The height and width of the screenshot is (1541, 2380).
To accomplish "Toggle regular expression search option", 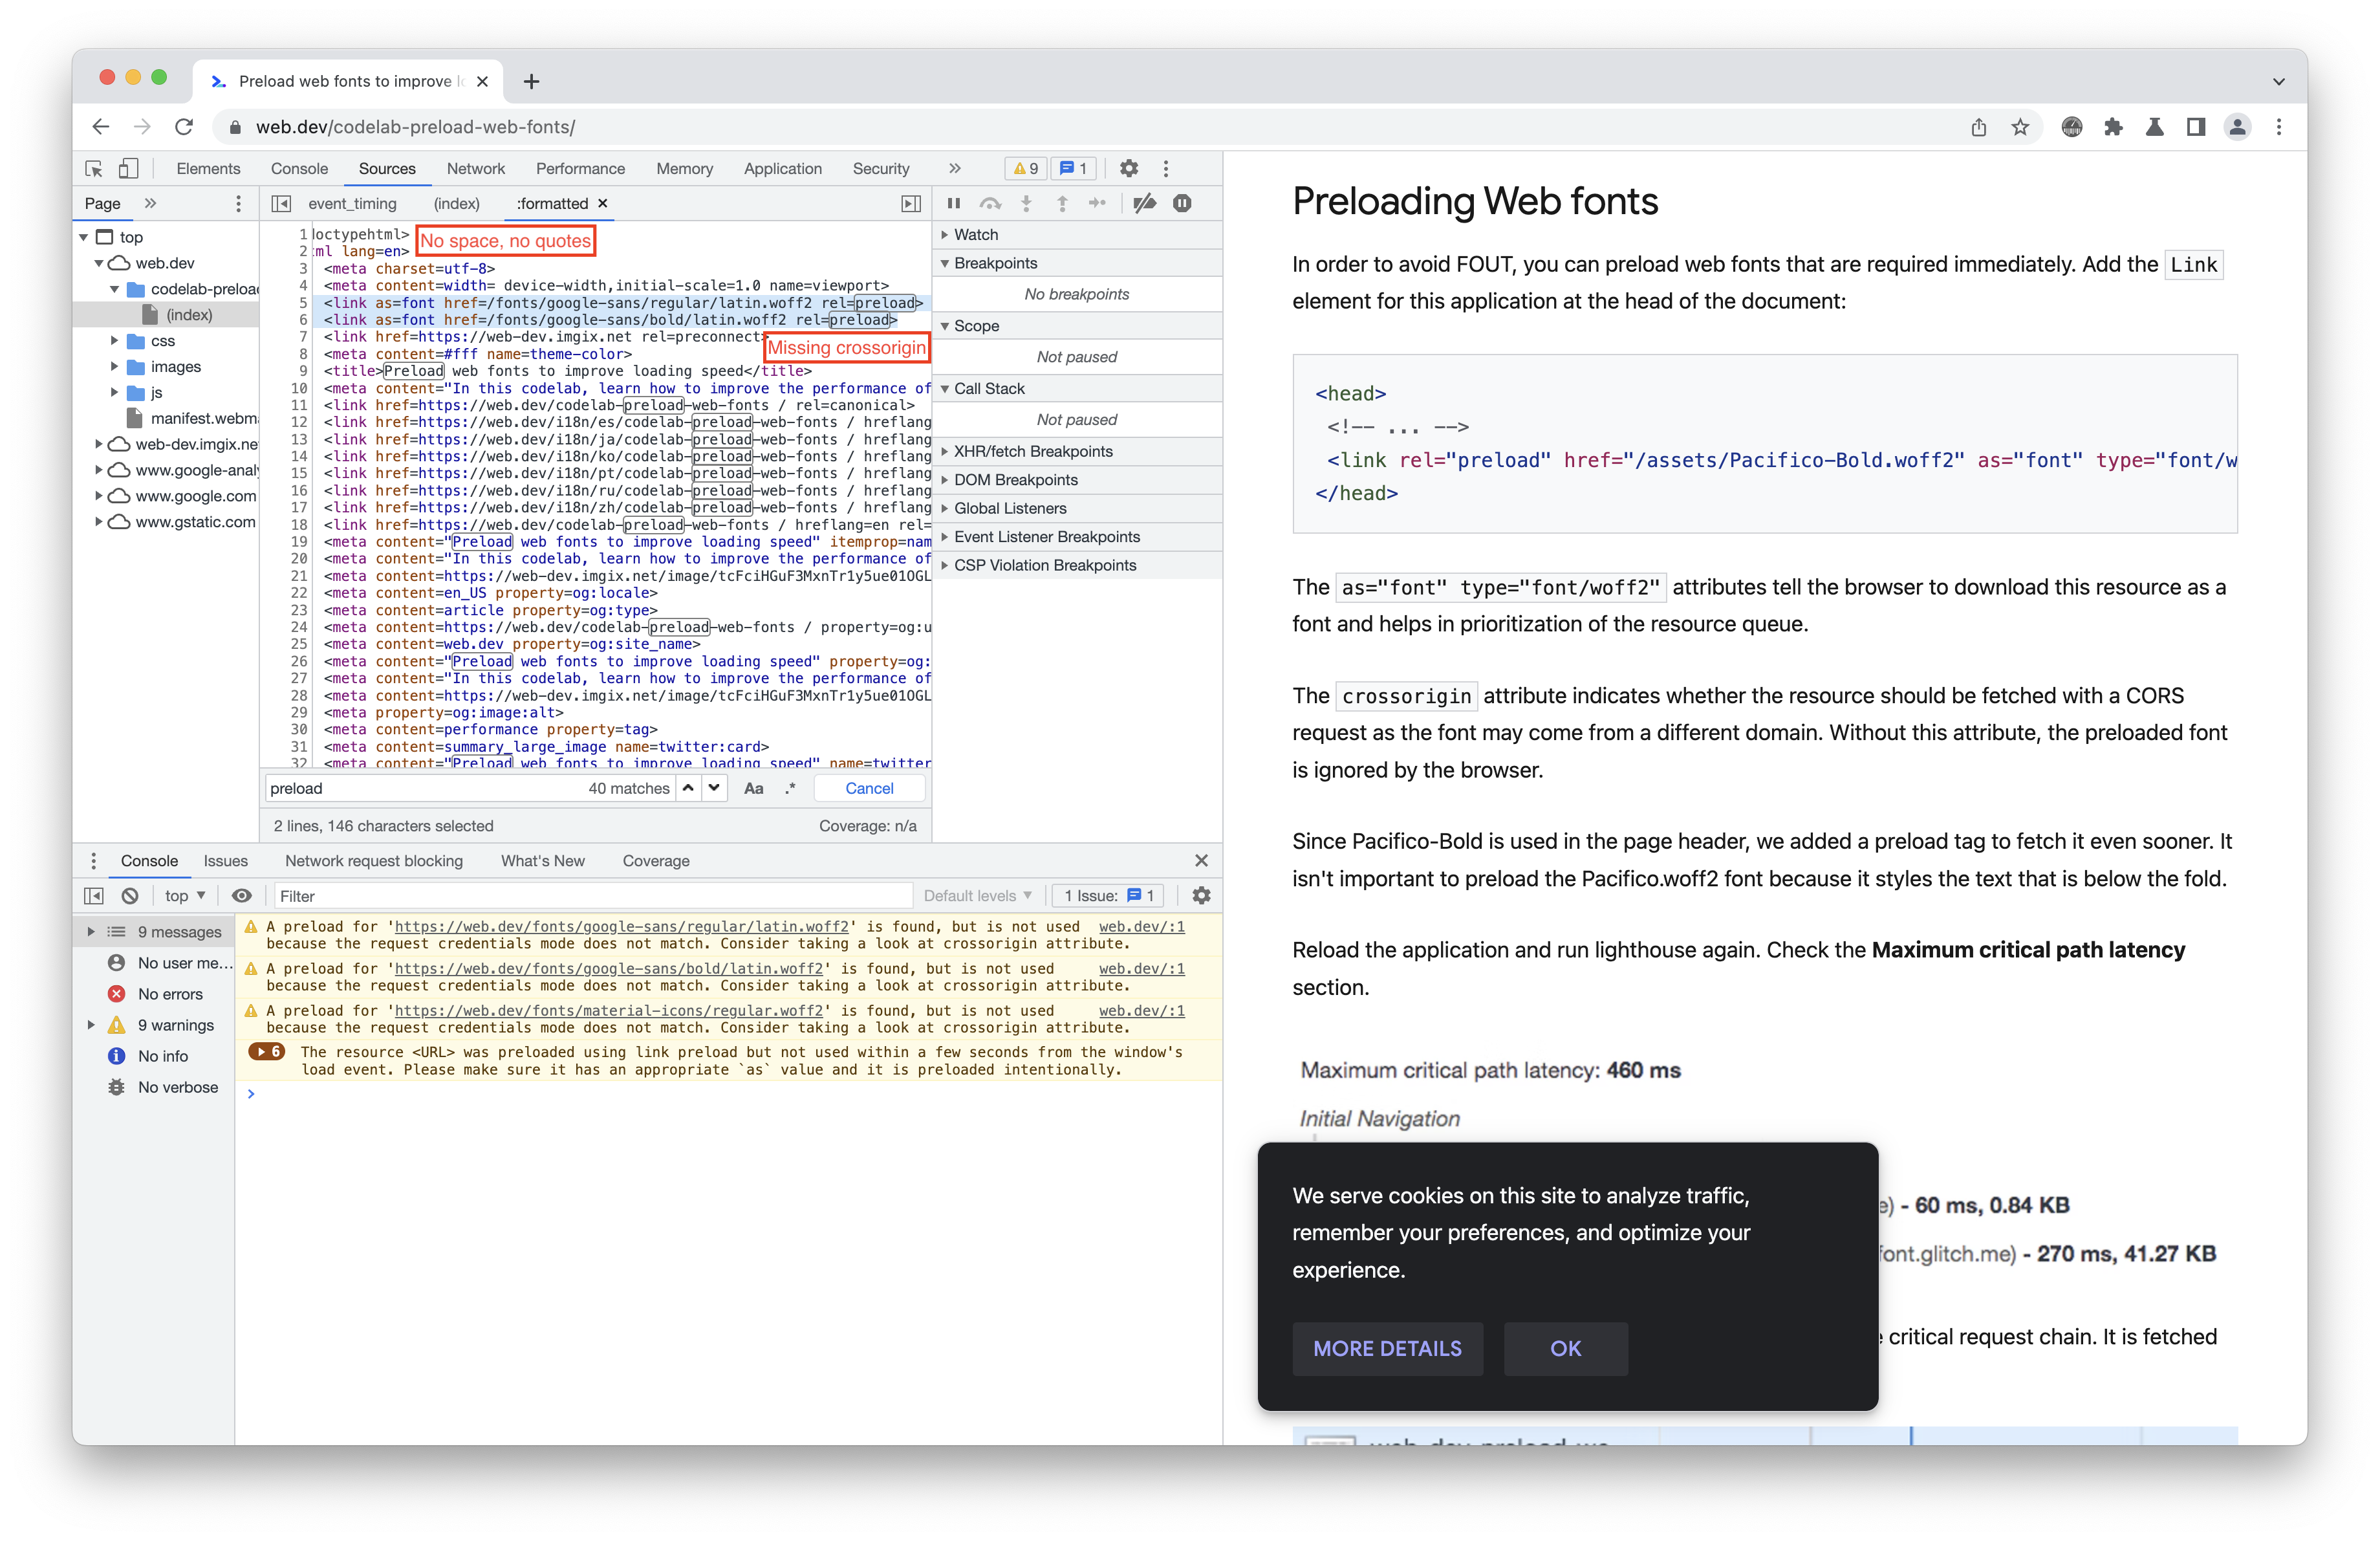I will (790, 788).
